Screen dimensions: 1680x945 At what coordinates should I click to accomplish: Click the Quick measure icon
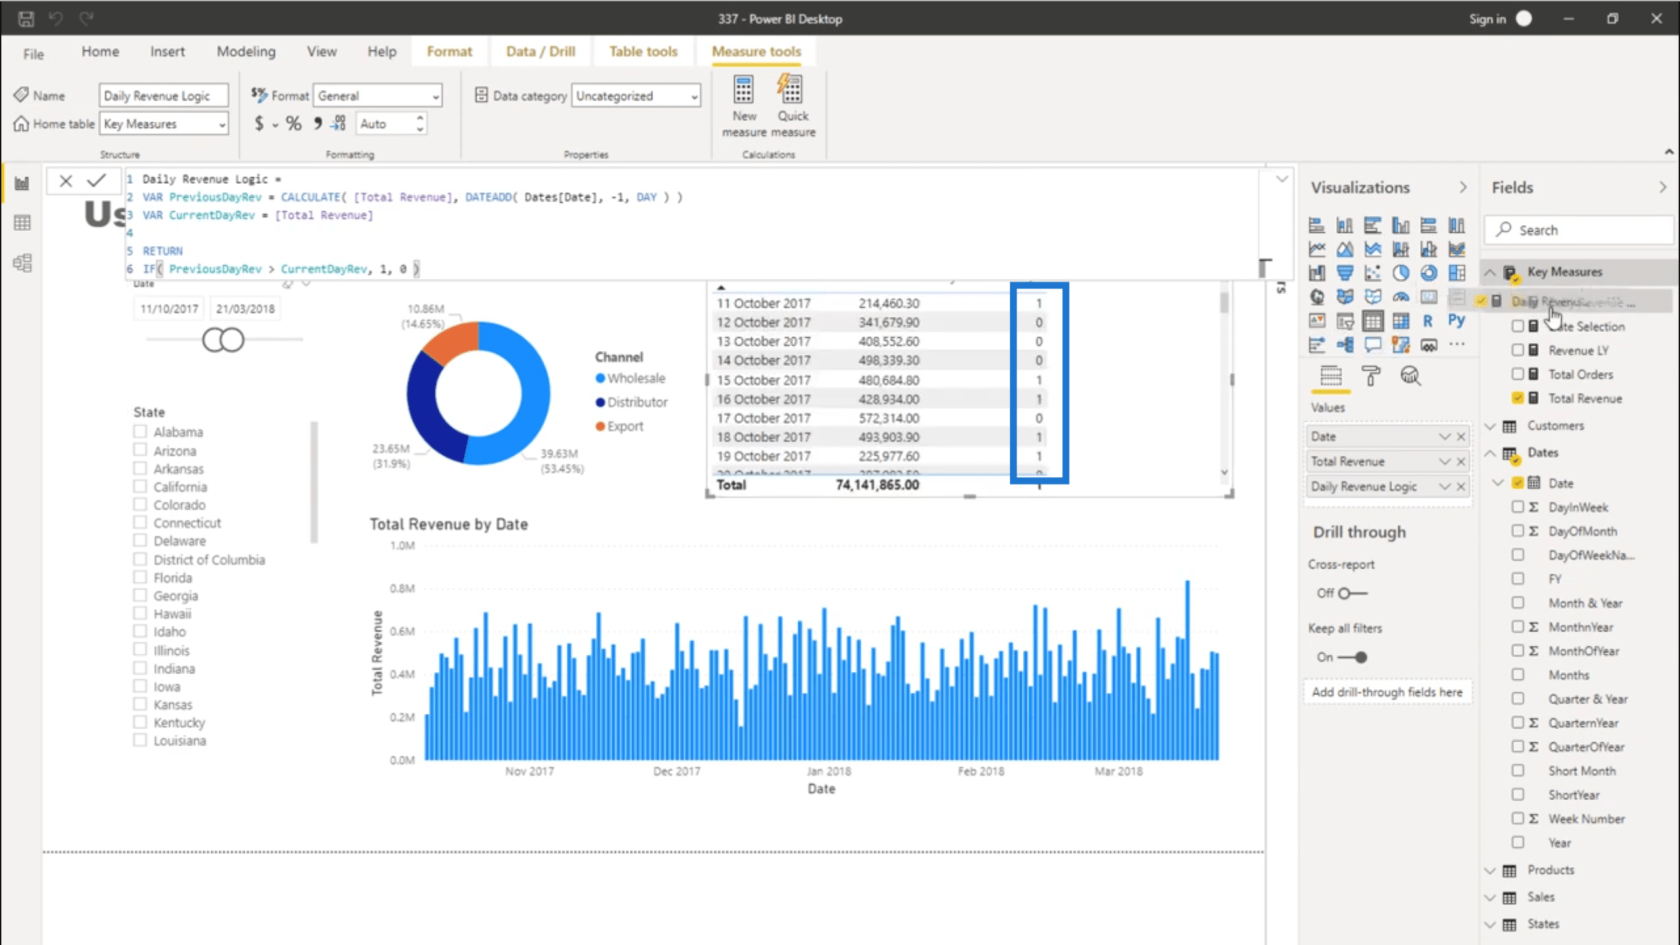[x=791, y=91]
